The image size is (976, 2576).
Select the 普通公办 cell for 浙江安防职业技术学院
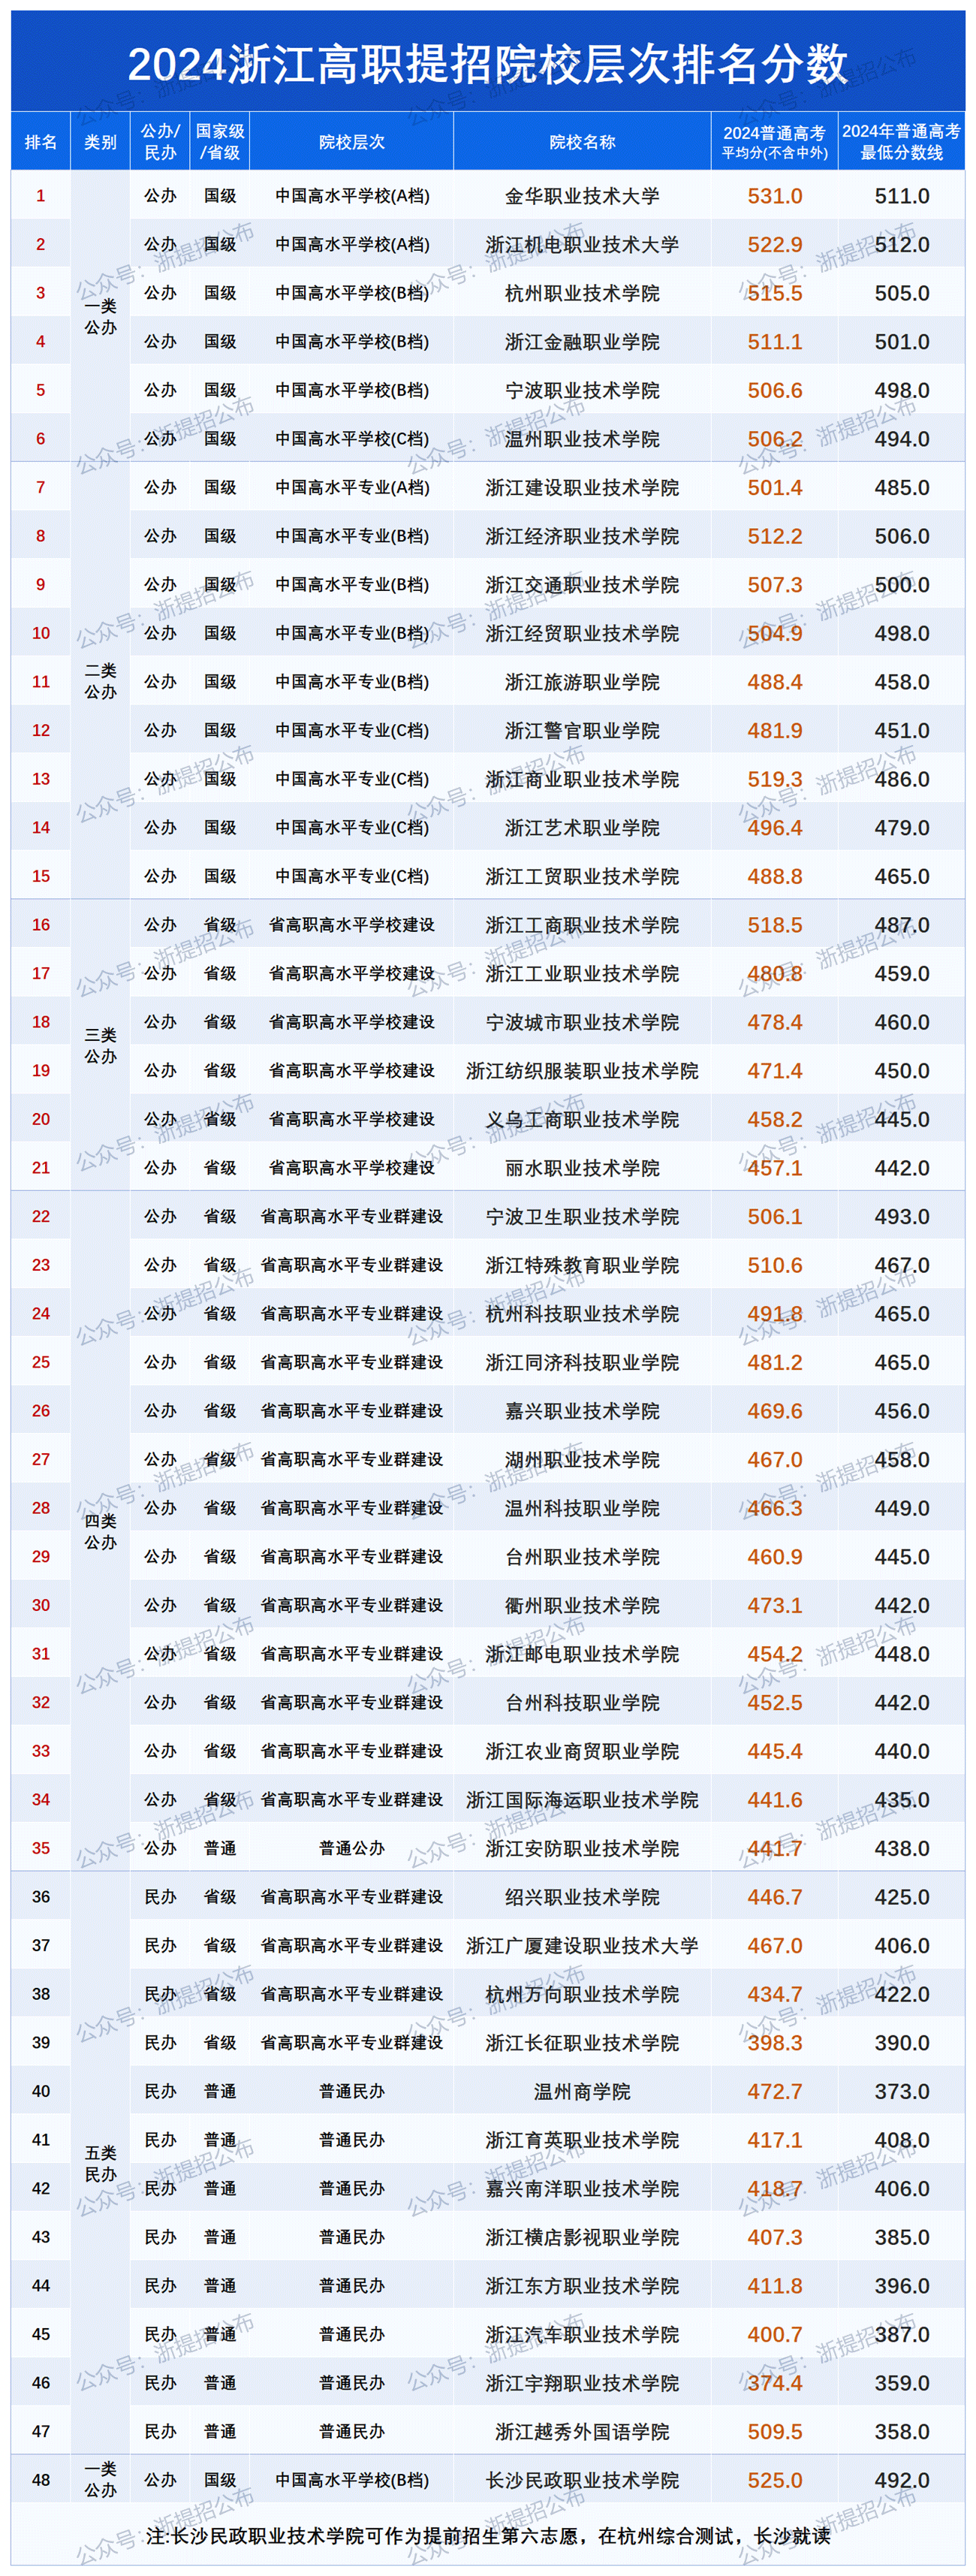coord(352,1848)
